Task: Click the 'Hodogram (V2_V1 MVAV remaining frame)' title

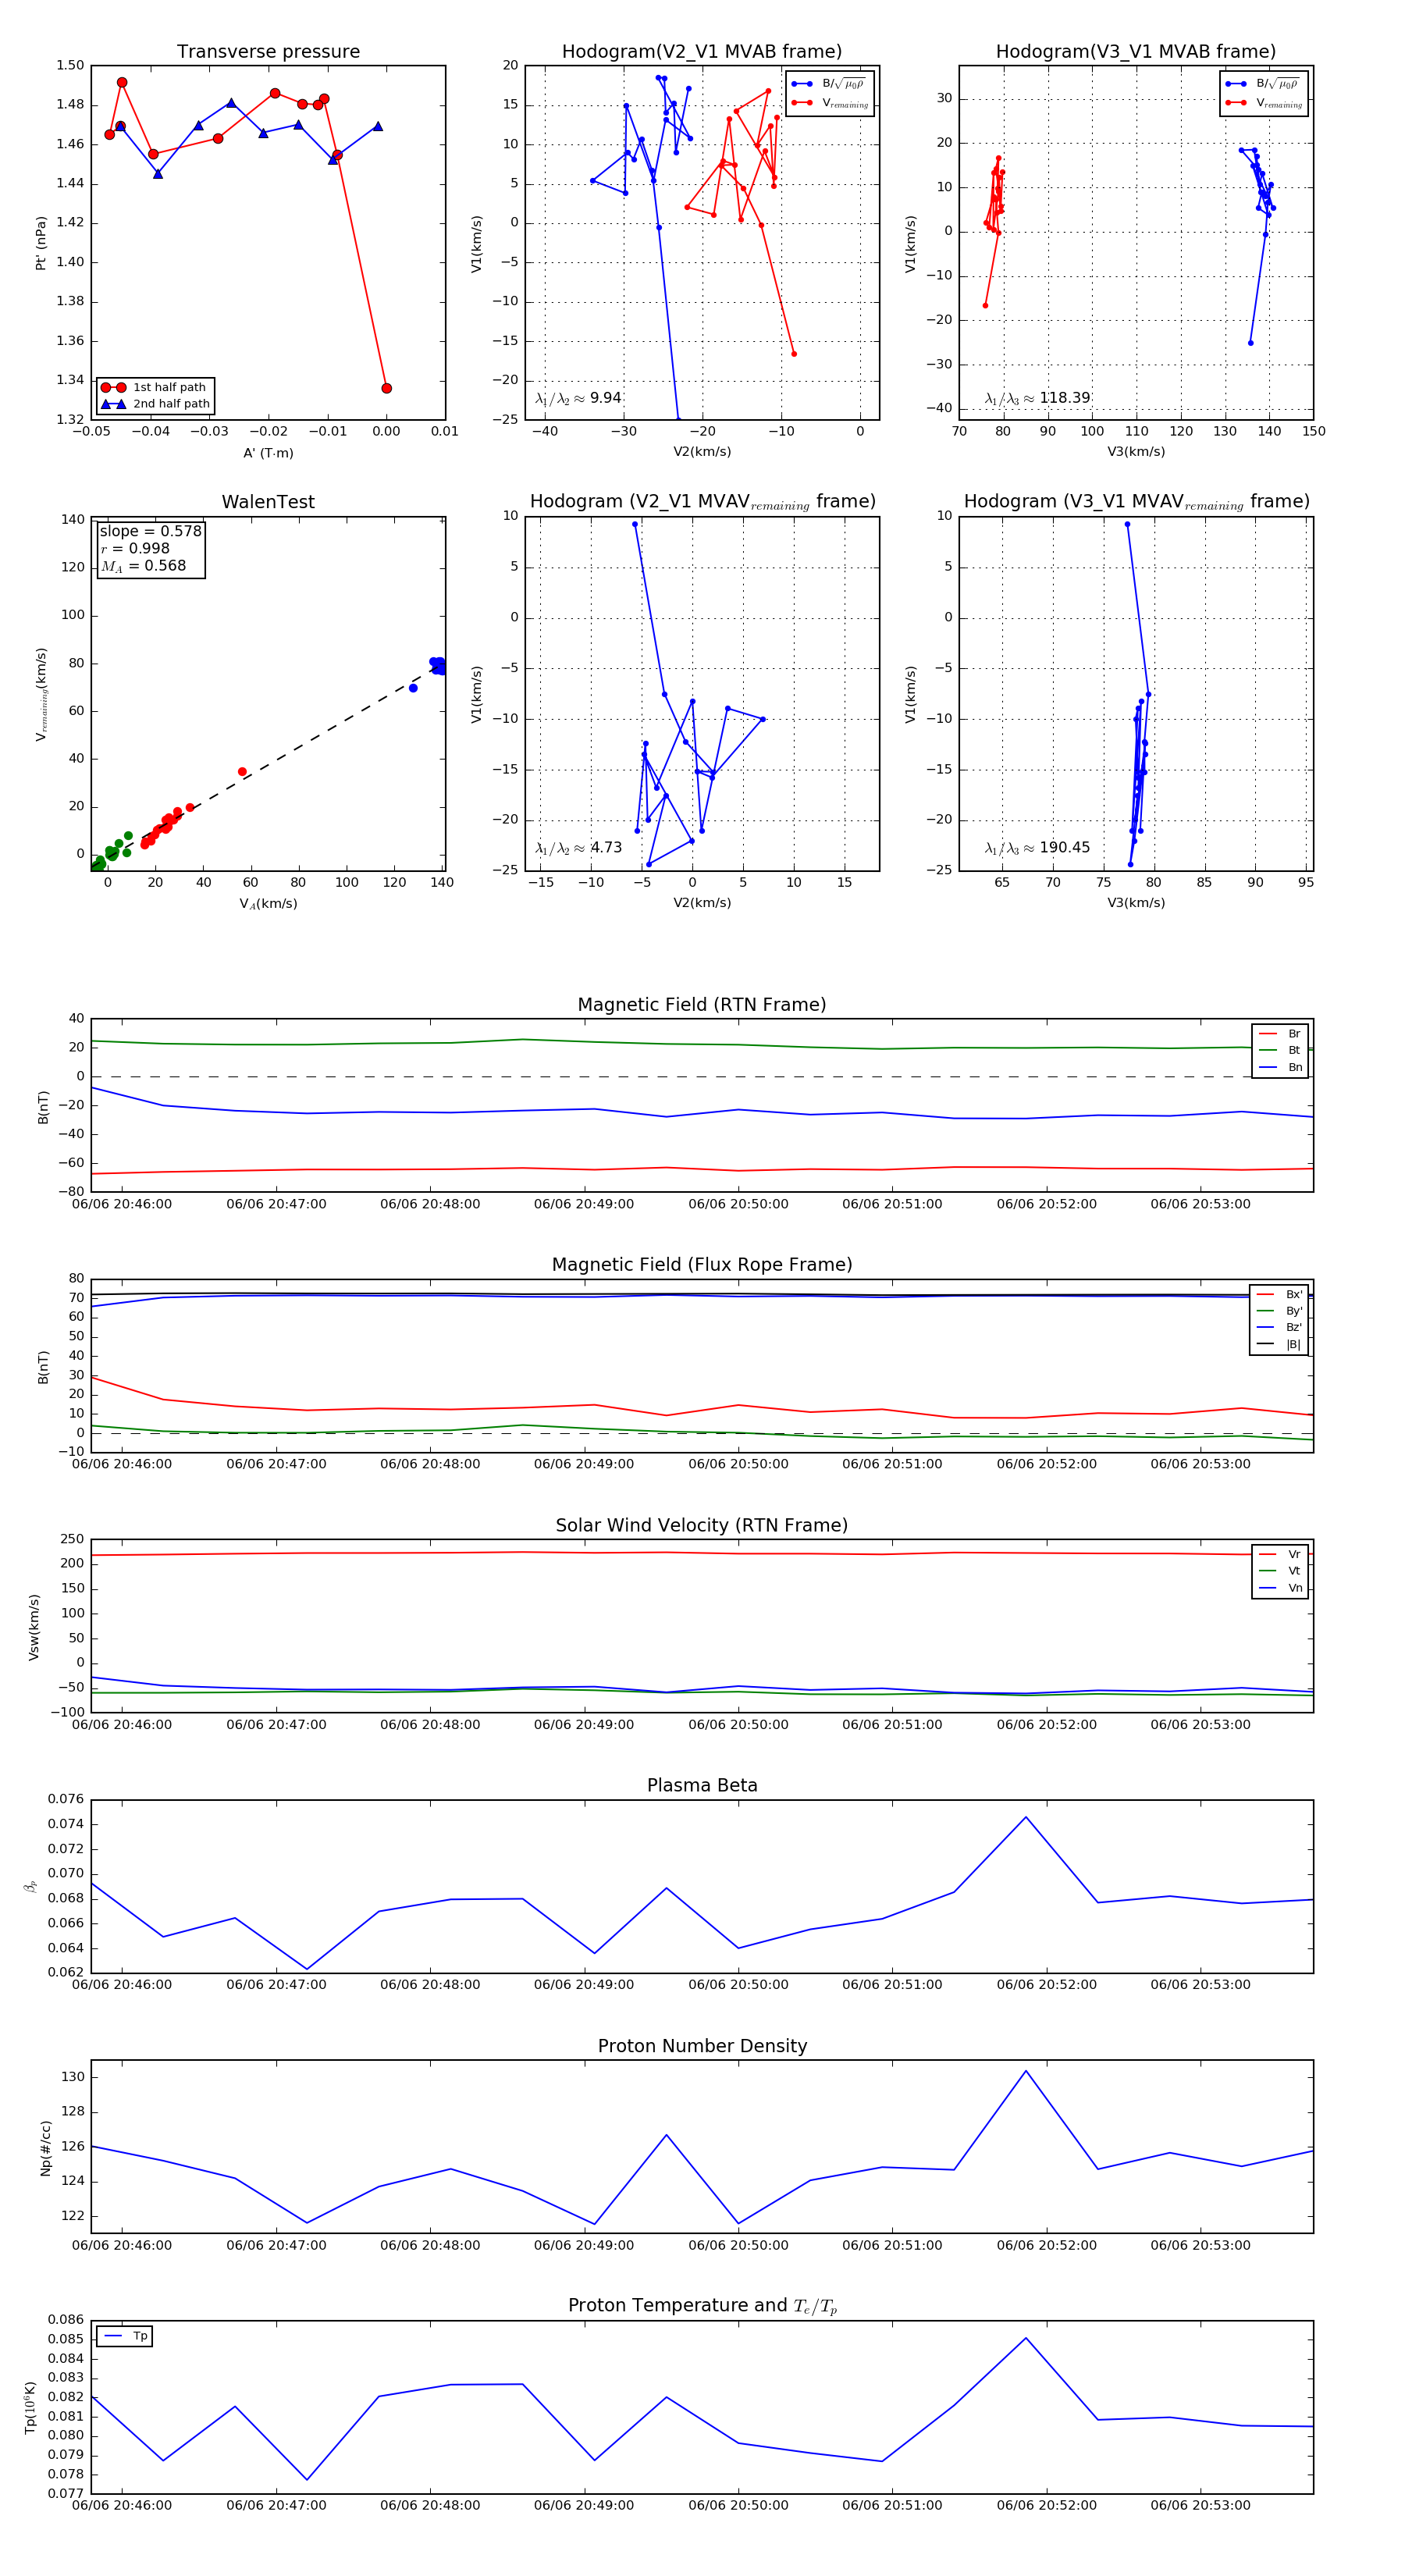Action: coord(702,502)
